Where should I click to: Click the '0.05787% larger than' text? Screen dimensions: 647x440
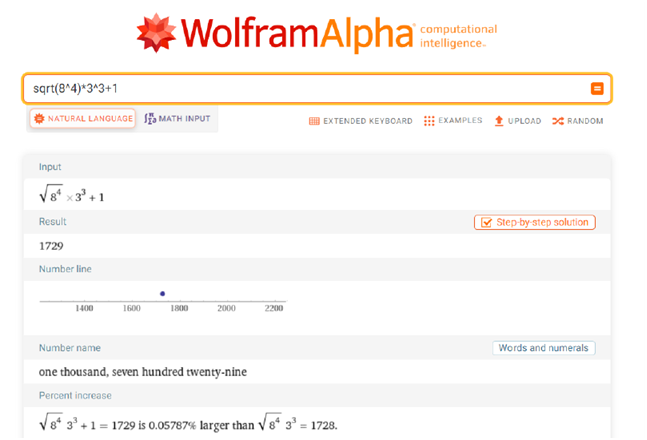click(201, 426)
